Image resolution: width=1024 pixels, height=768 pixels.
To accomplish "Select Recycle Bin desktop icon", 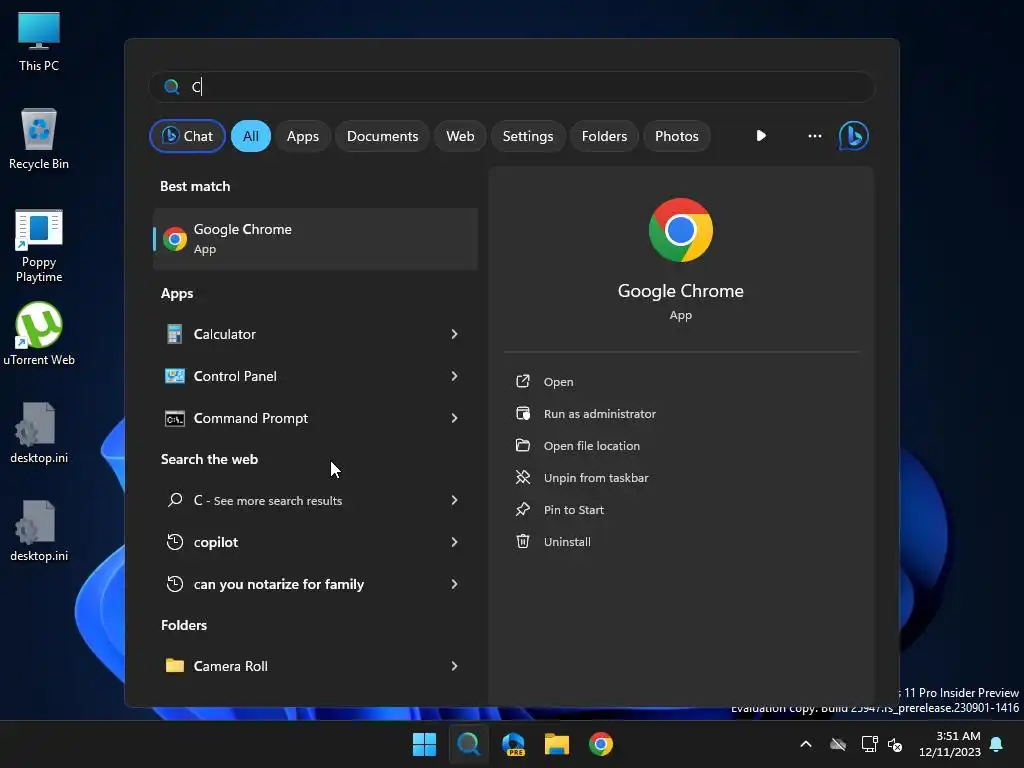I will point(39,139).
